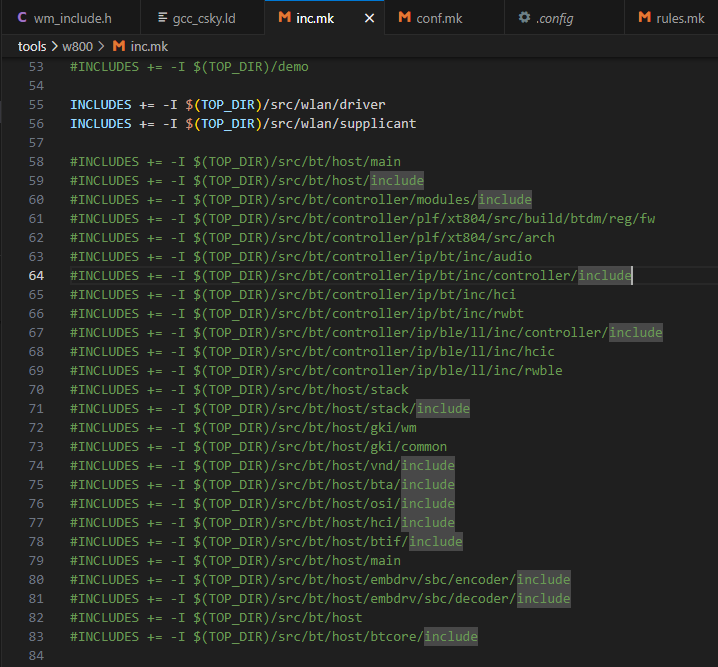Viewport: 718px width, 667px height.
Task: Click line number 64 in the gutter
Action: coord(36,276)
